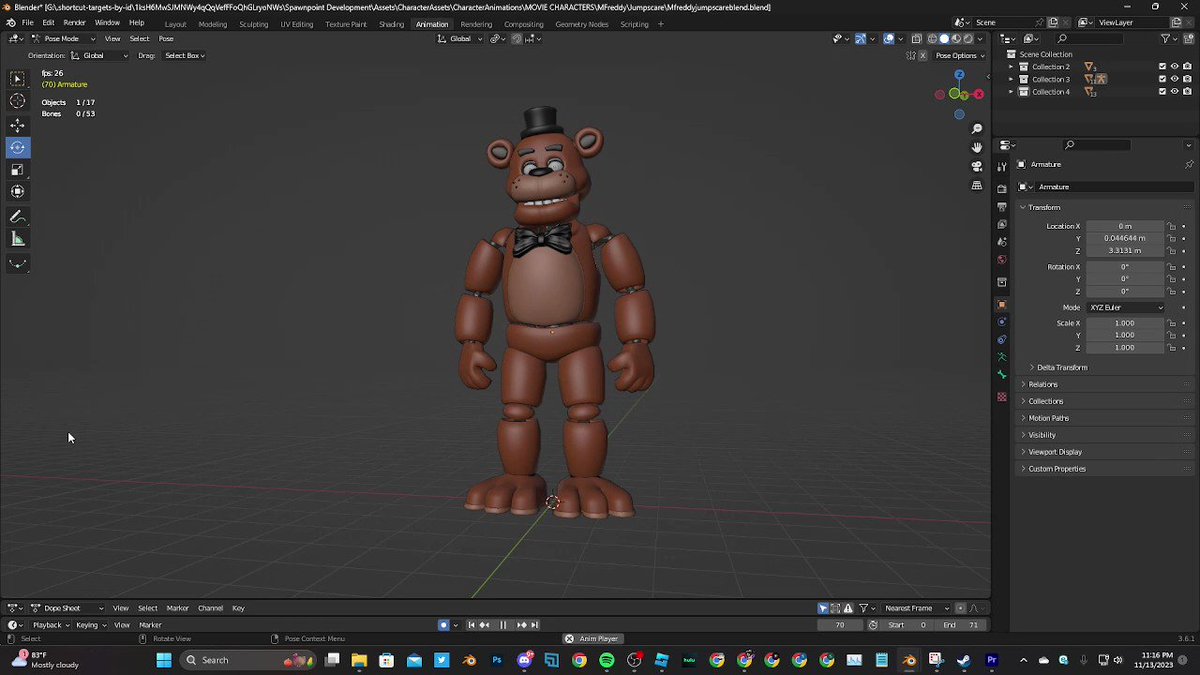Click the zoom magnifier viewport icon
Screen dimensions: 1200x675
pos(977,129)
